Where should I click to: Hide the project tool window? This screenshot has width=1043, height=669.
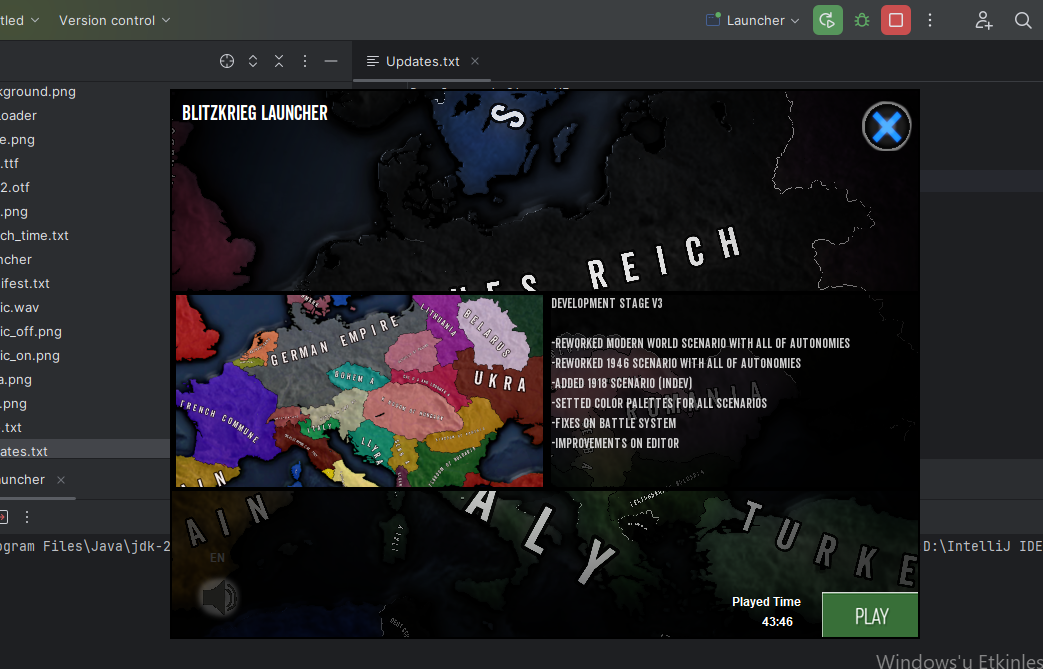(331, 61)
